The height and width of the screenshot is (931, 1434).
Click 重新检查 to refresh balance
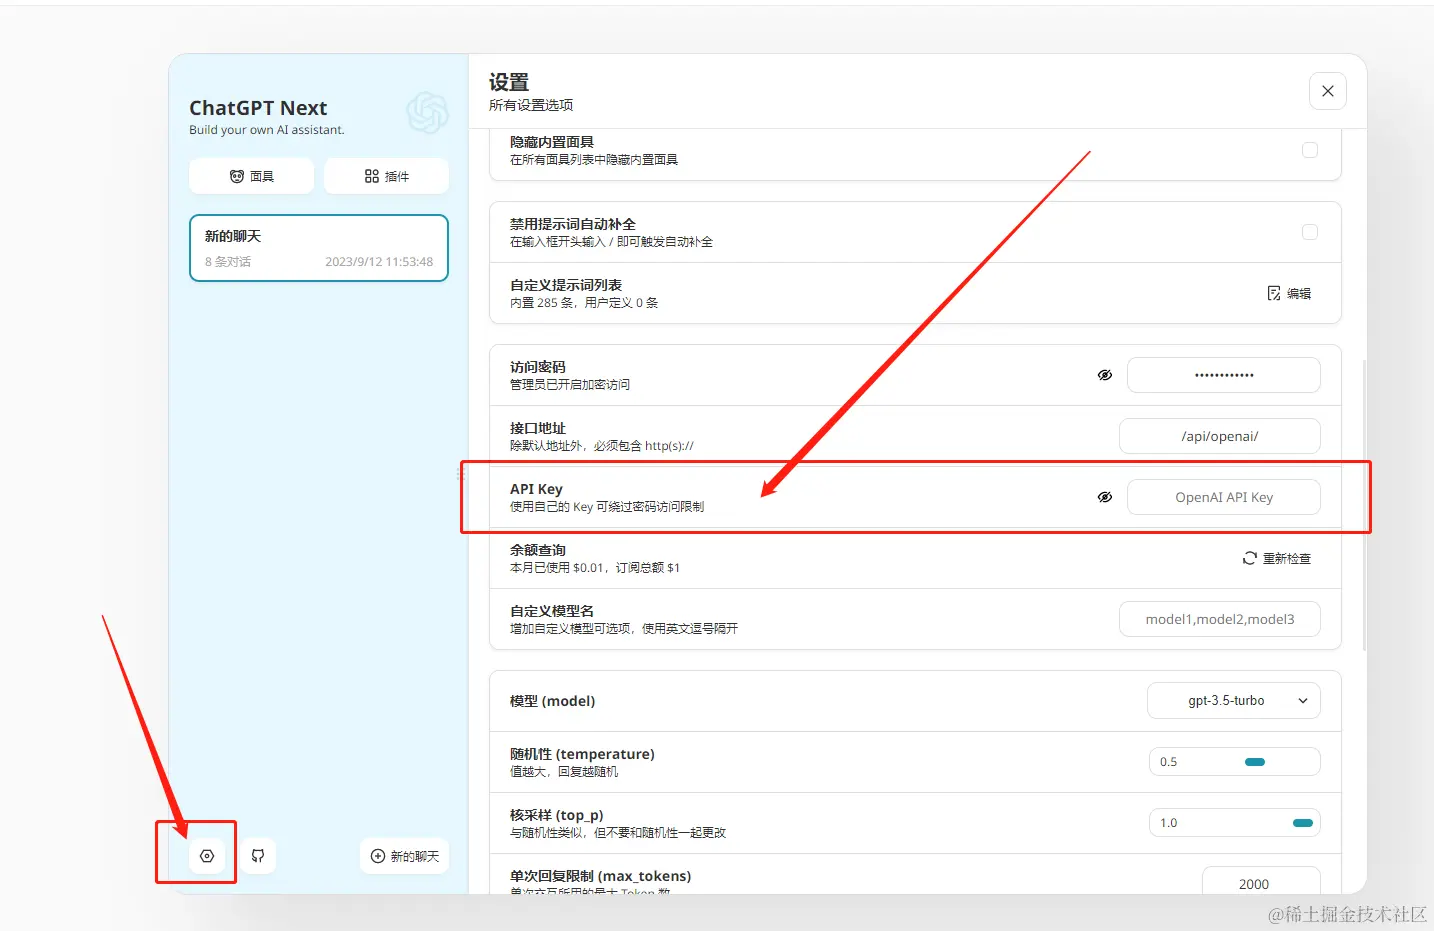coord(1277,558)
